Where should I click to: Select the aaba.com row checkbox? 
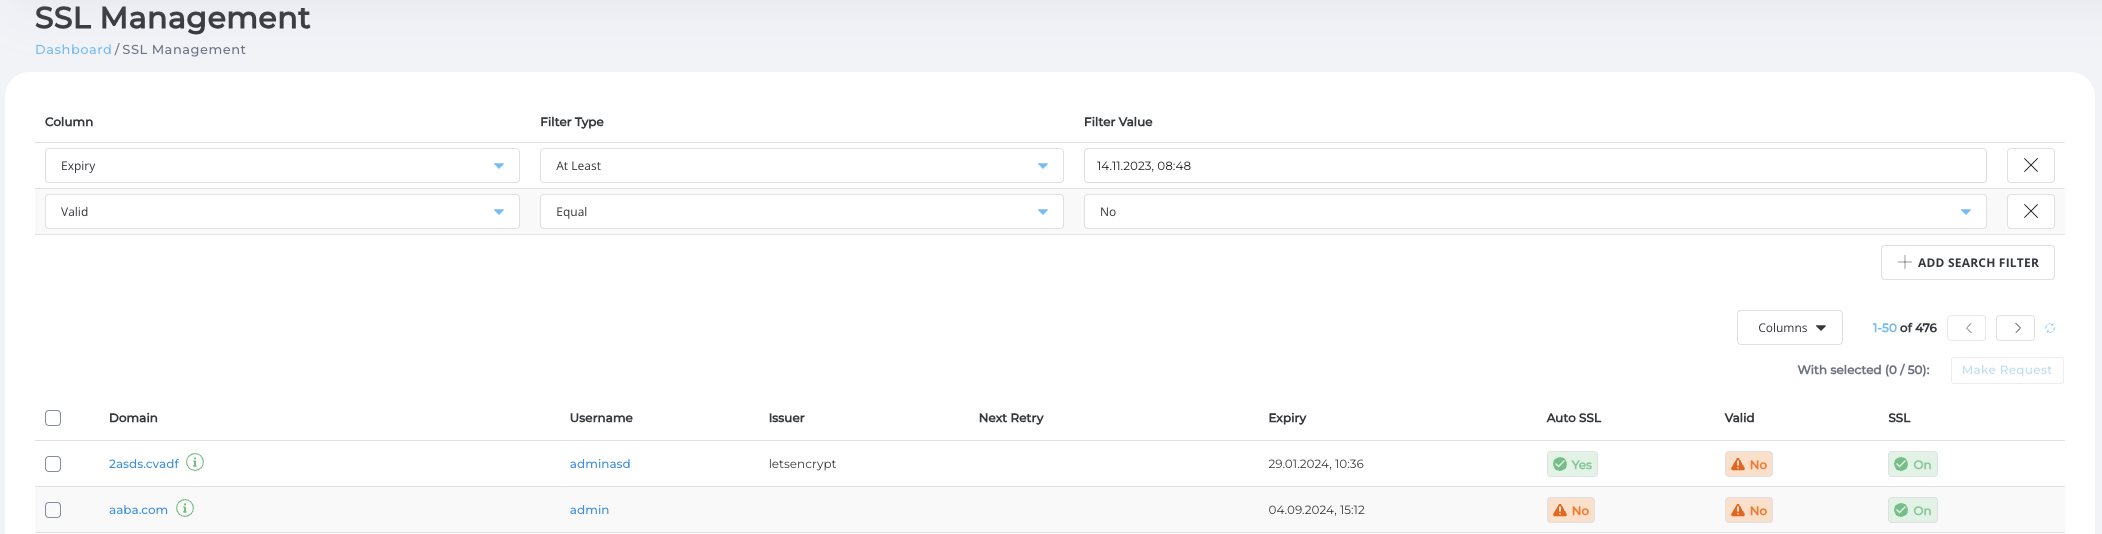pos(53,510)
